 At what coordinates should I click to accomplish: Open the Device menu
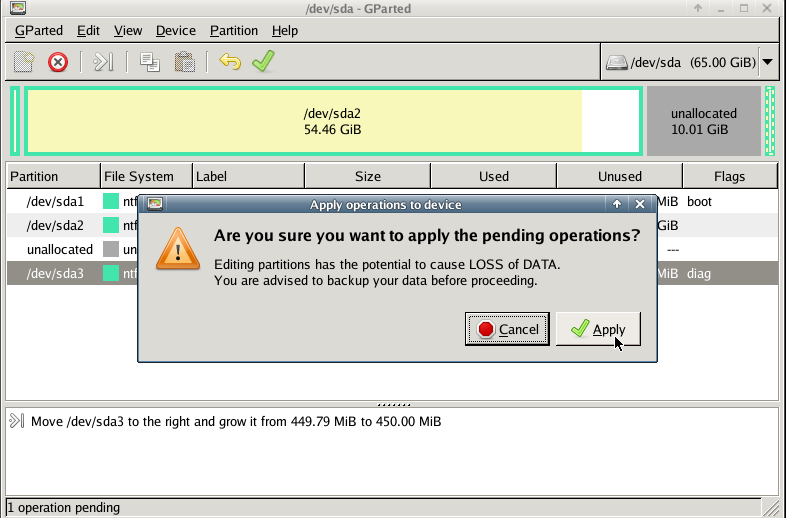[176, 30]
